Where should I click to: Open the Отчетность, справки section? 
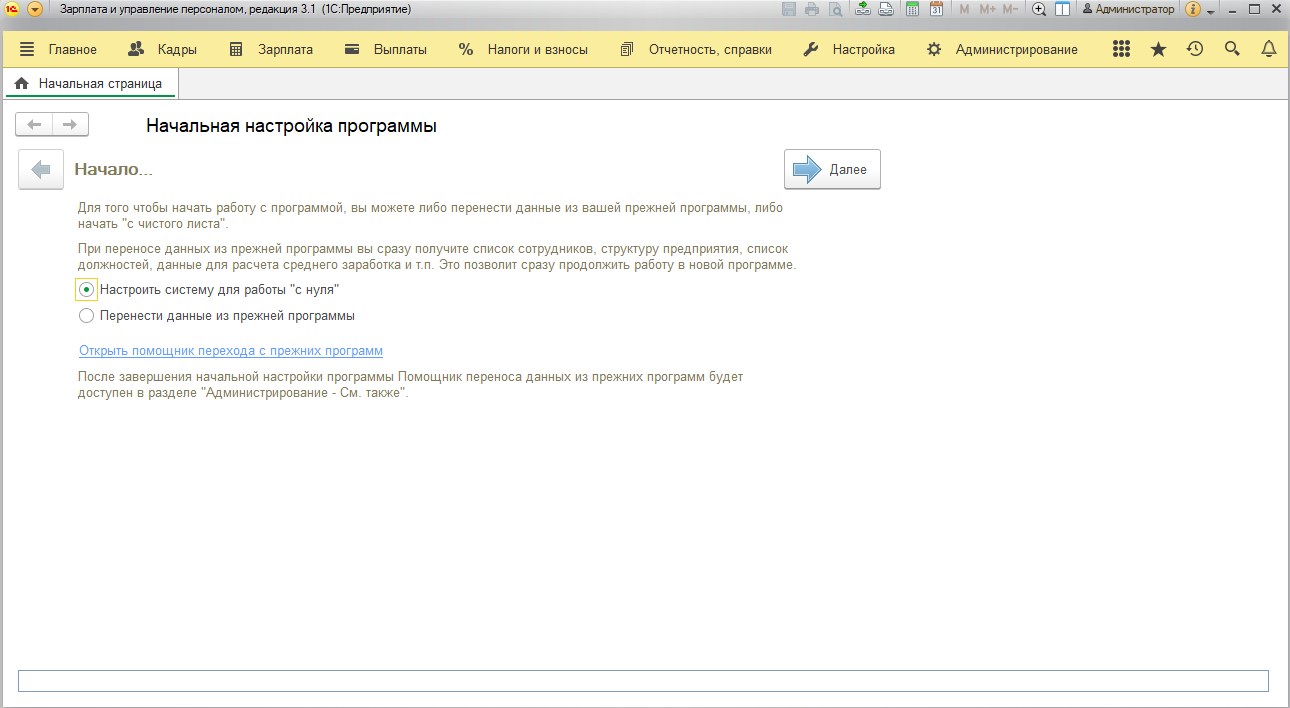(x=696, y=49)
